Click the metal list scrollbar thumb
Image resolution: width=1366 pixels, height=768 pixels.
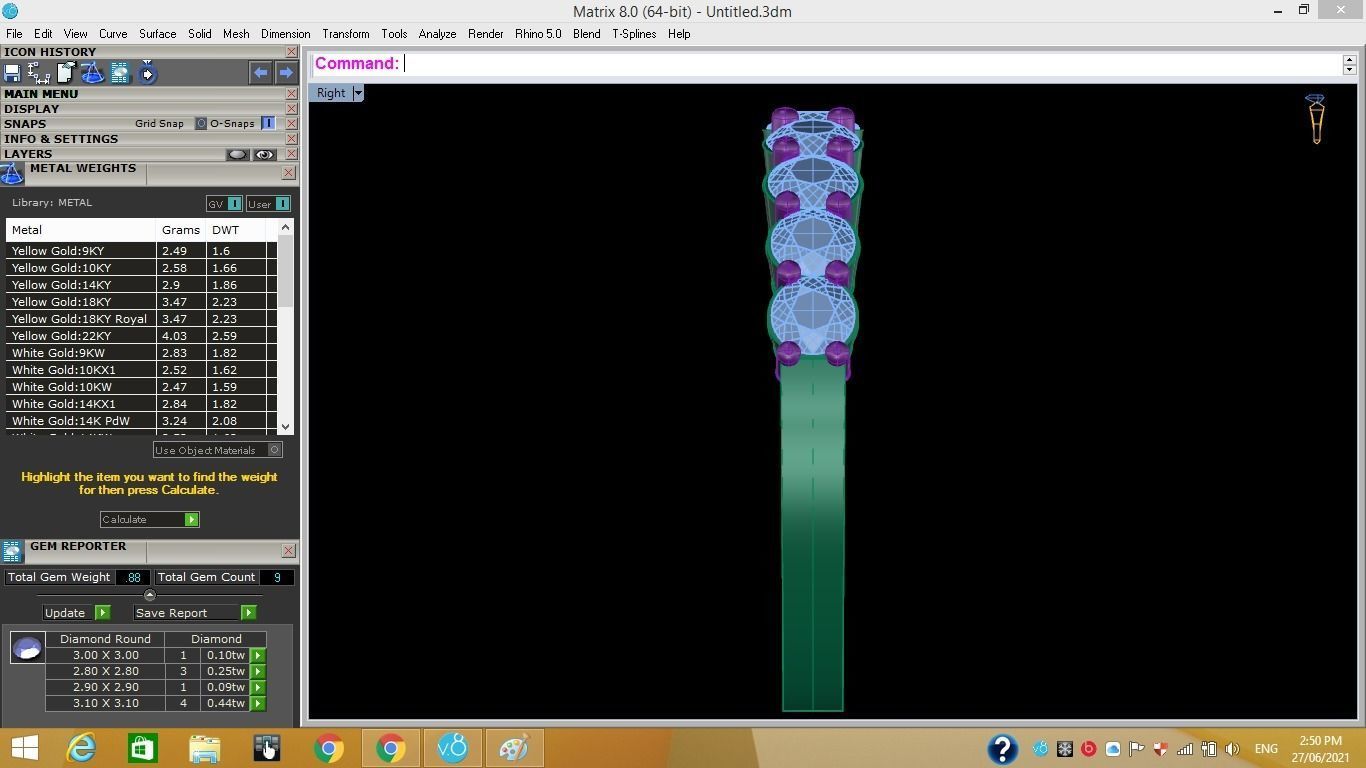[x=286, y=272]
